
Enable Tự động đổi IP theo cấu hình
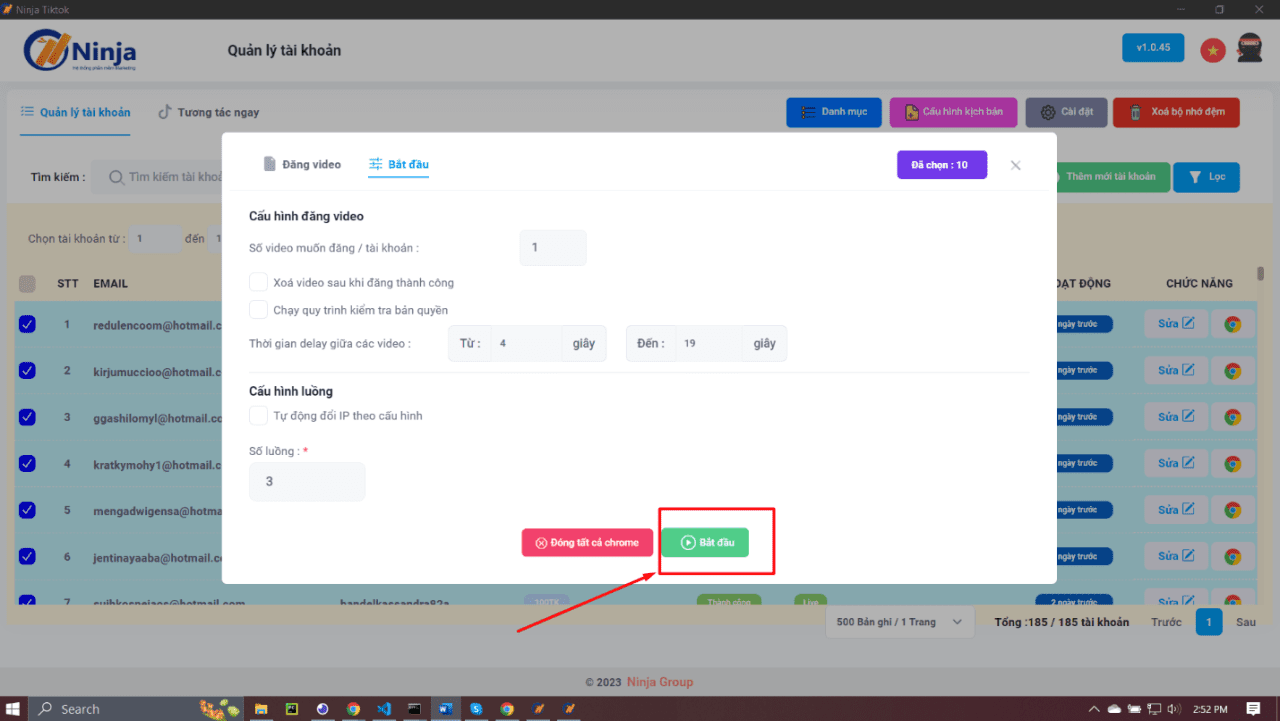(x=259, y=415)
